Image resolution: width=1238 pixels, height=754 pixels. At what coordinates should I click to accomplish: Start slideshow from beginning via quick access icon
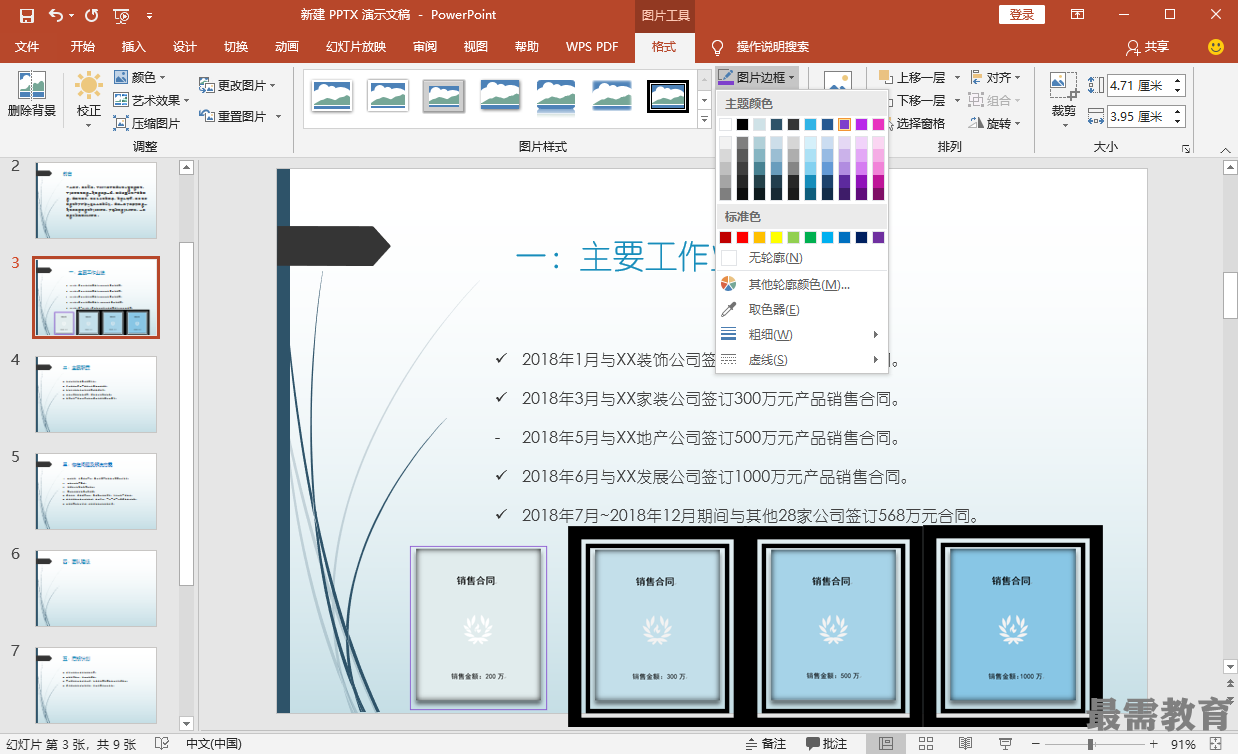pyautogui.click(x=121, y=15)
